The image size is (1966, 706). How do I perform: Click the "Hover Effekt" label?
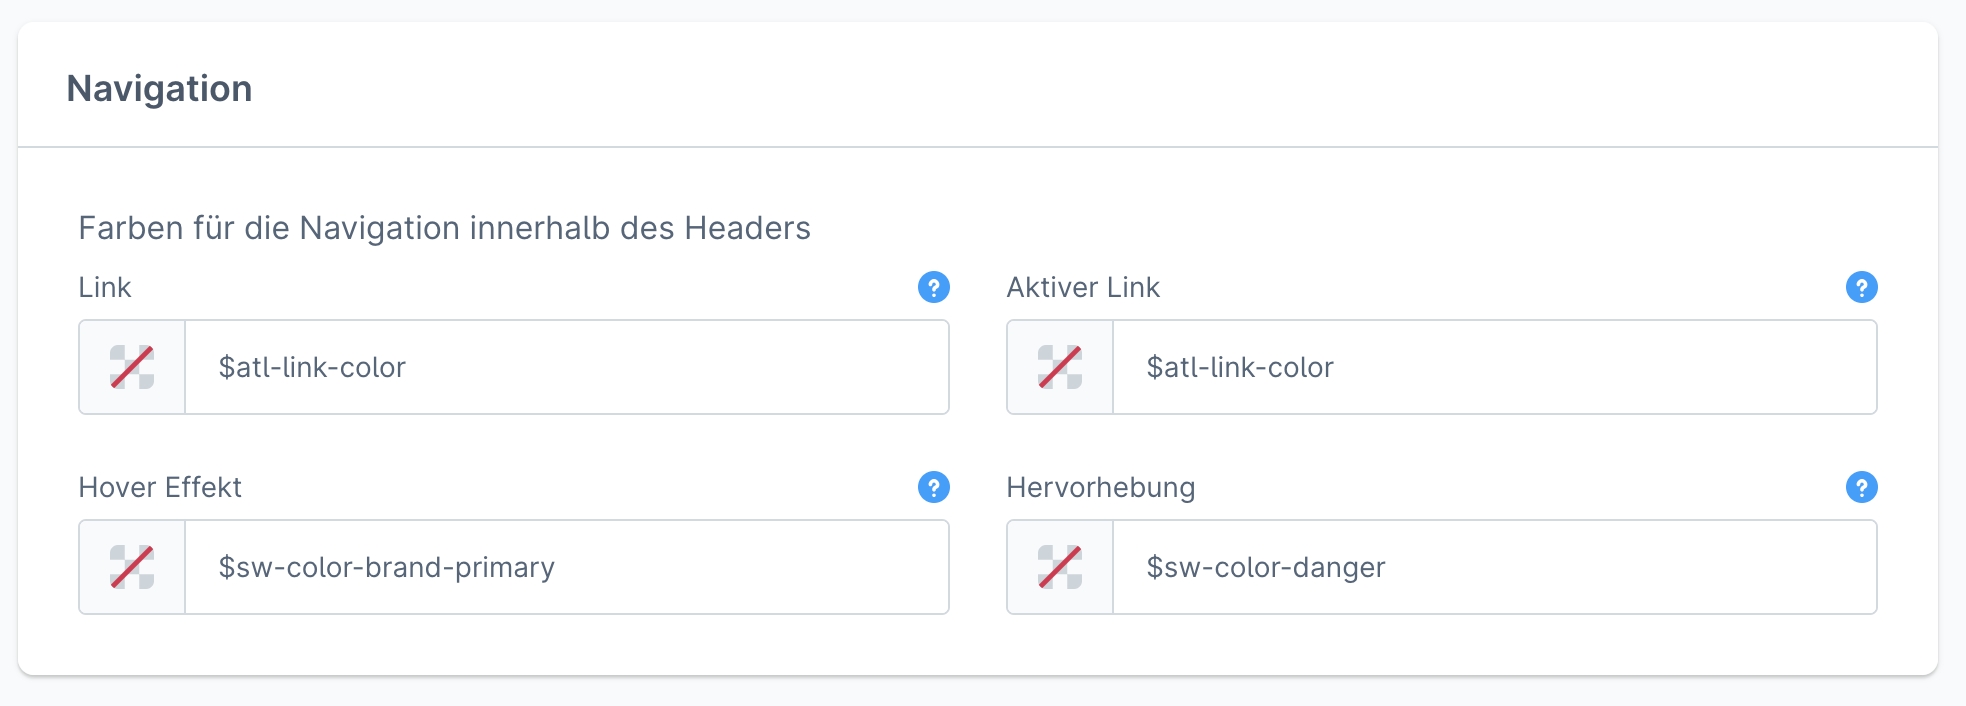point(160,488)
